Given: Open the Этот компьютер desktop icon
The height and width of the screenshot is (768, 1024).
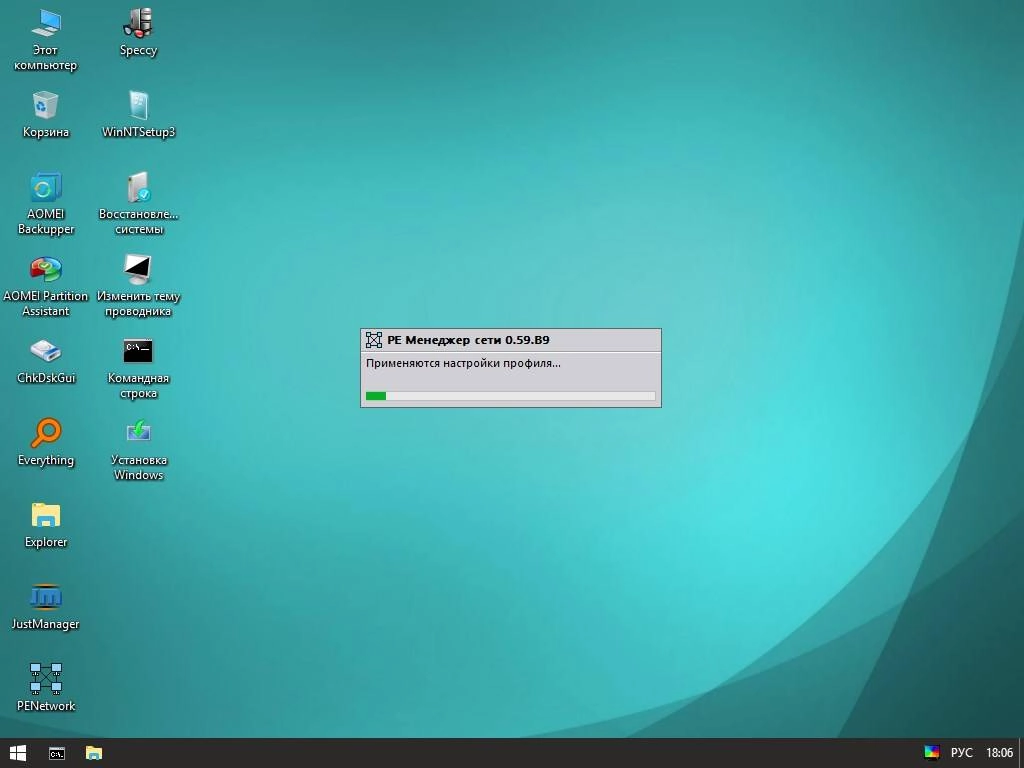Looking at the screenshot, I should (45, 39).
